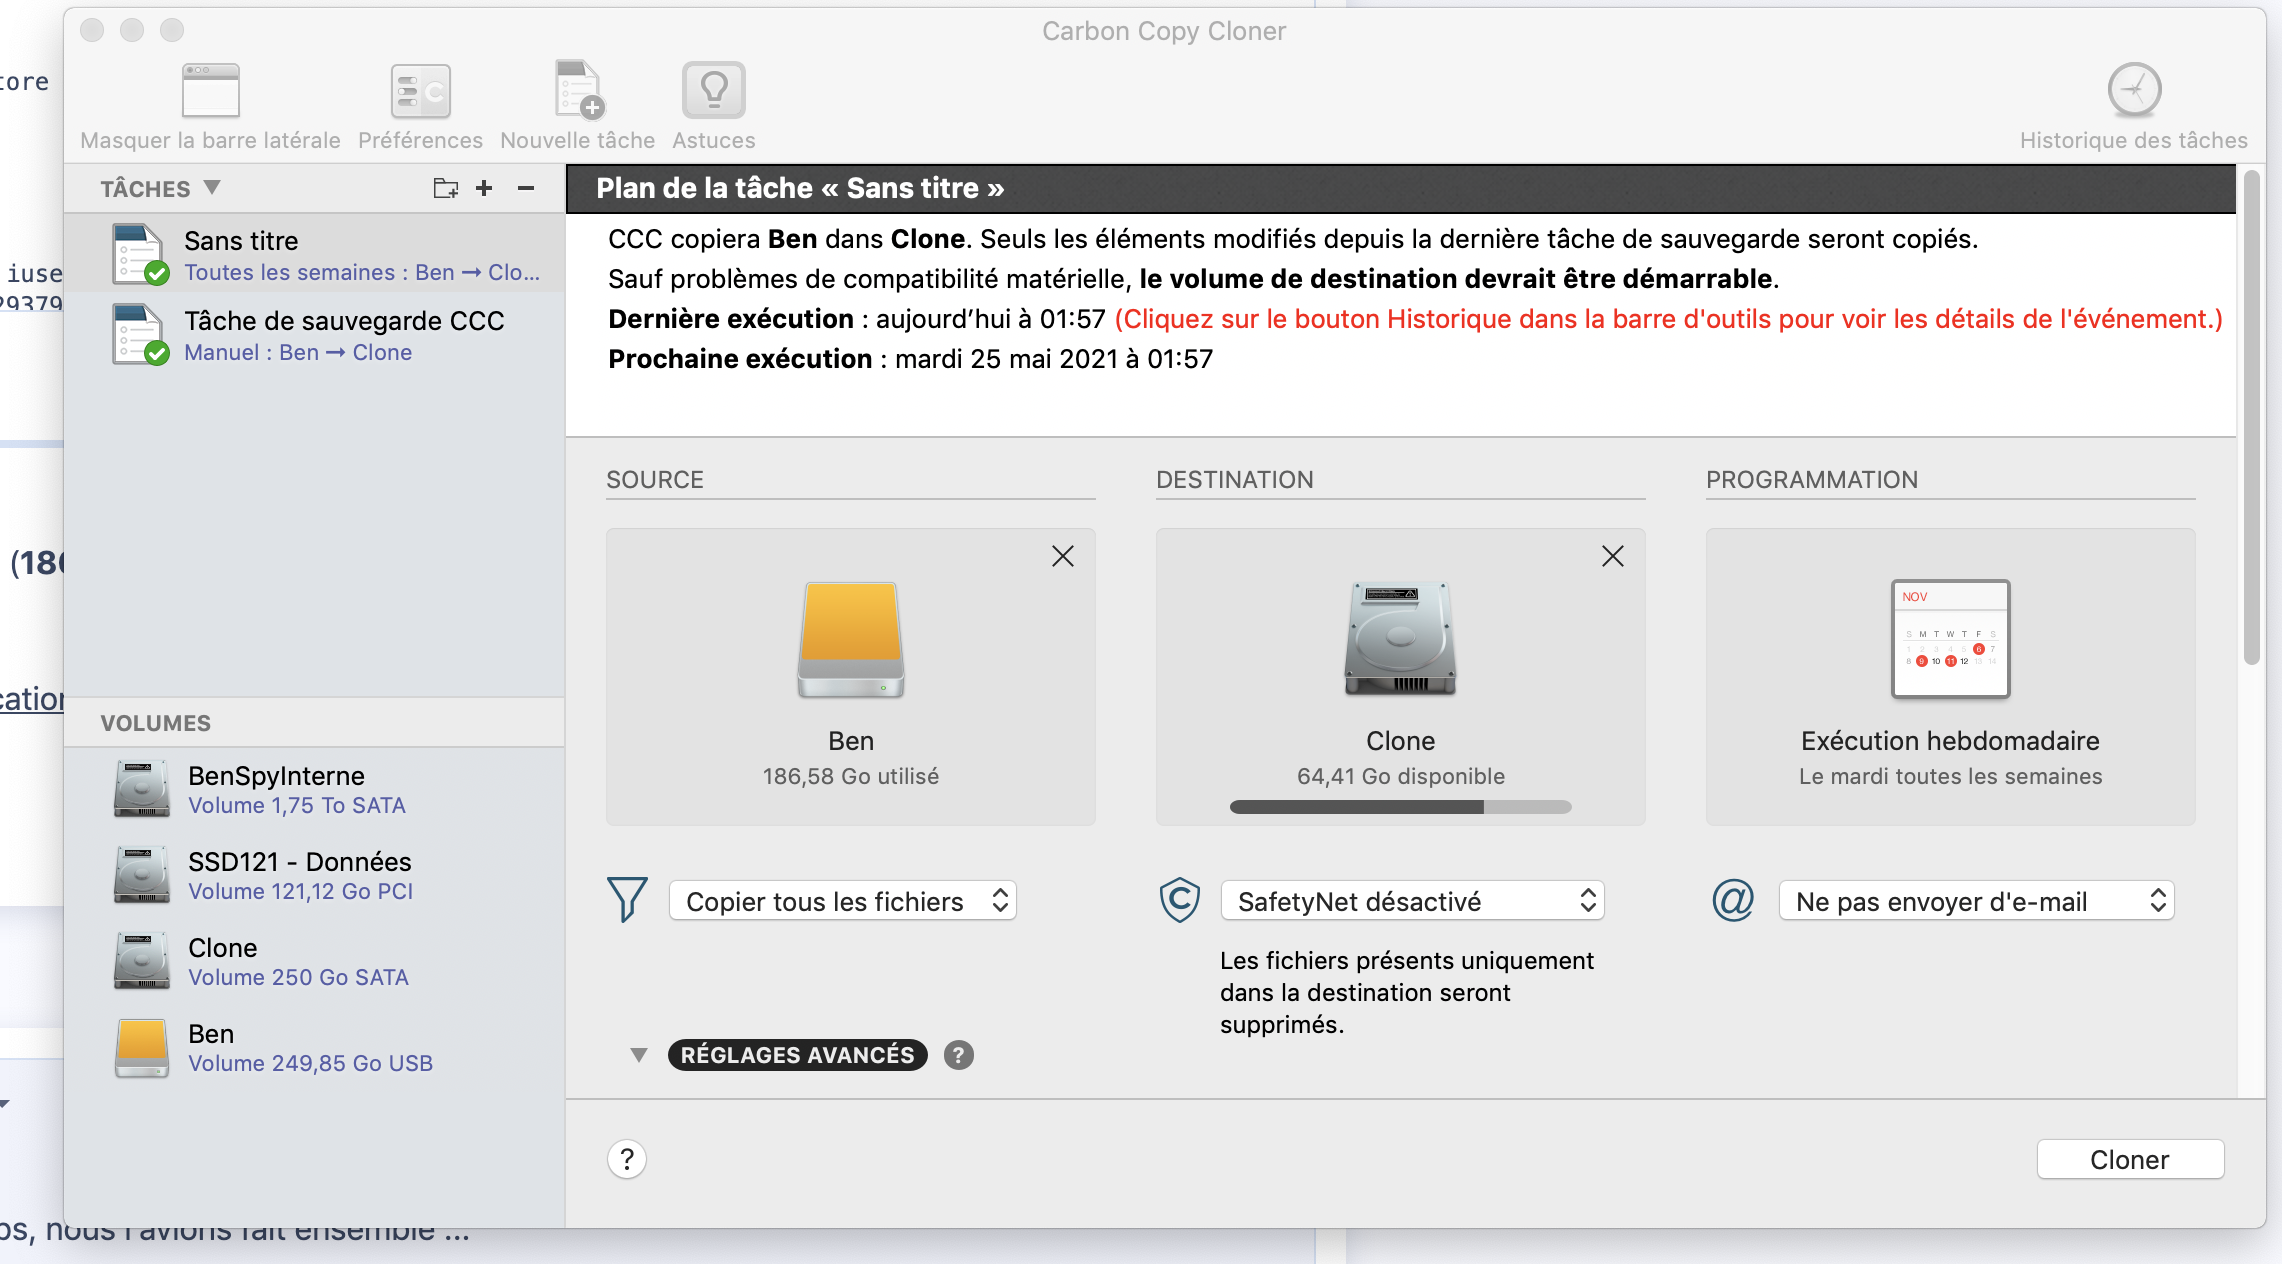Click the Prochaine exécution date text
The image size is (2282, 1264).
1054,359
